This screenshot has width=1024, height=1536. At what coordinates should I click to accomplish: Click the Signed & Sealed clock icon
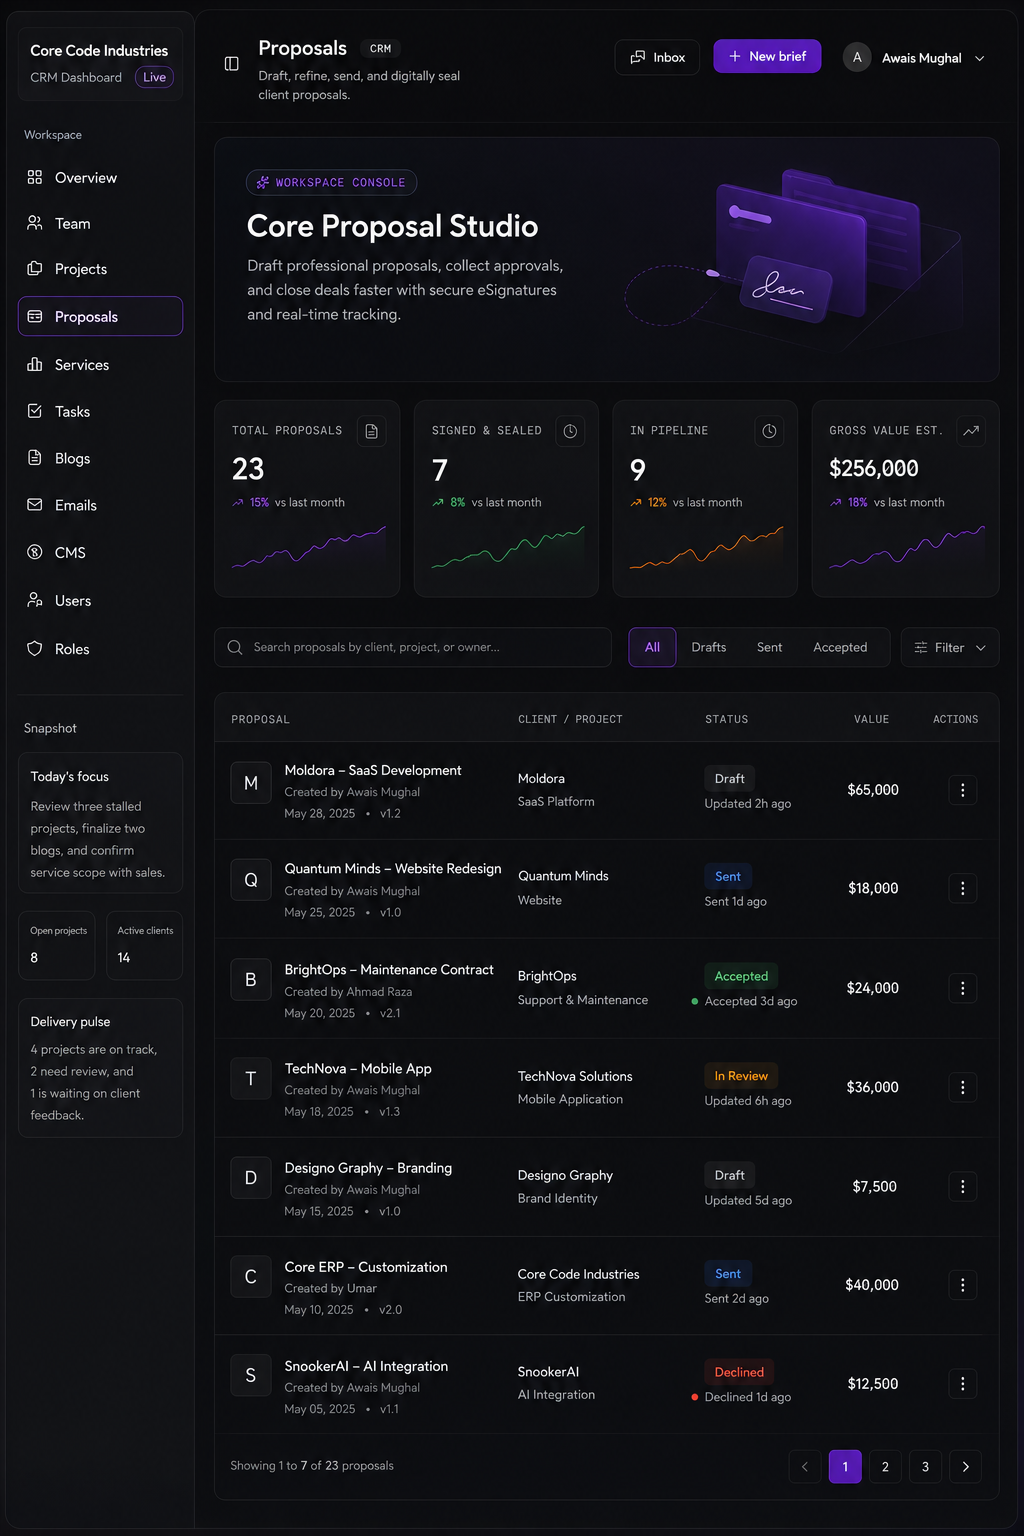click(570, 431)
